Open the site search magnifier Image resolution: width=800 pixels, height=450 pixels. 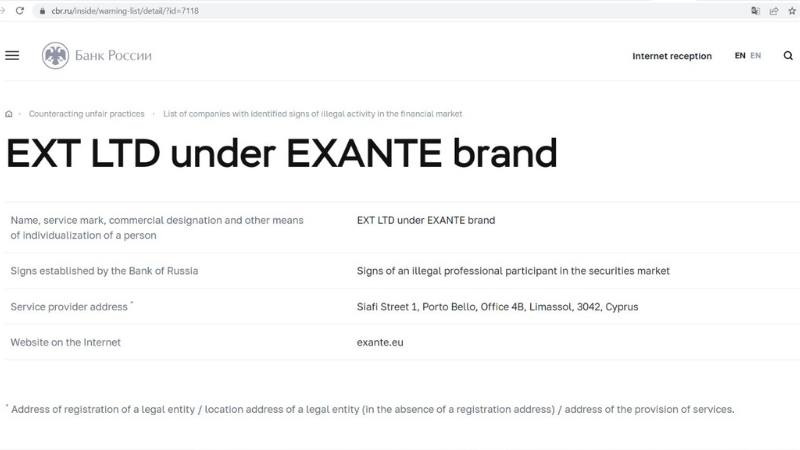785,56
